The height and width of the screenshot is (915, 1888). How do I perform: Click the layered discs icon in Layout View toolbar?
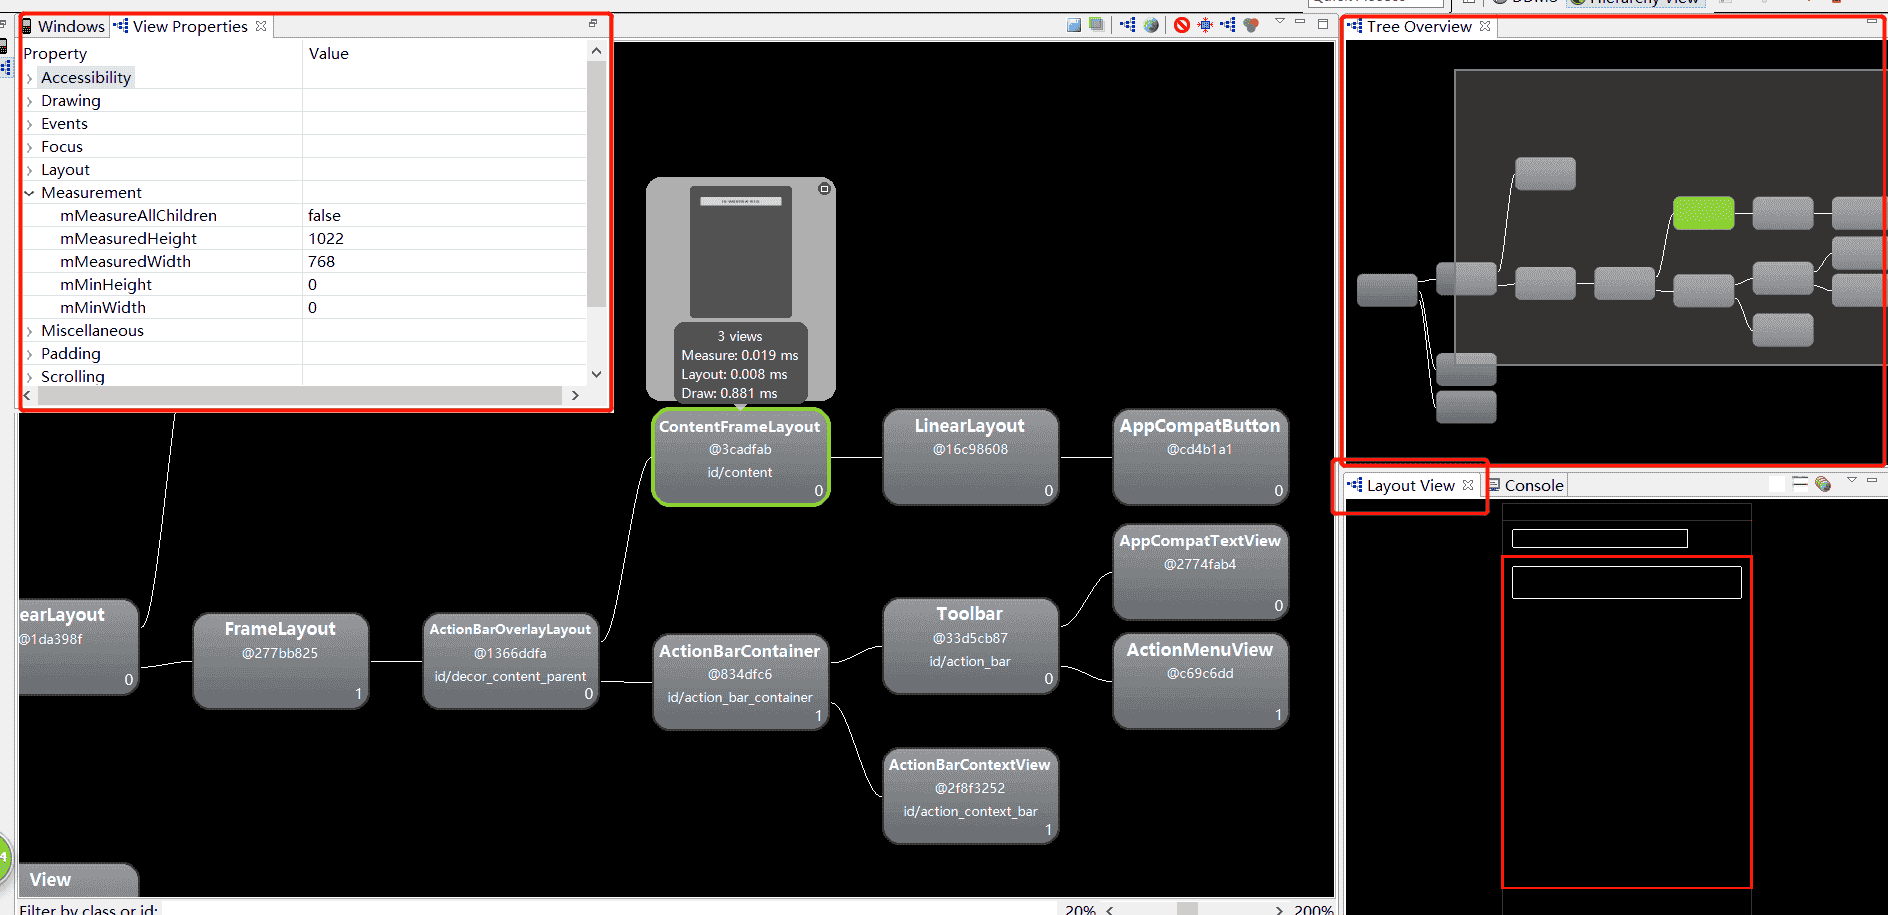pos(1823,484)
